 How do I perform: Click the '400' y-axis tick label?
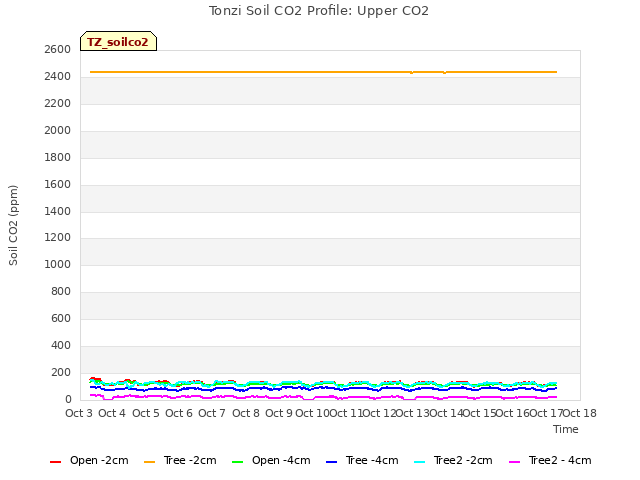pyautogui.click(x=61, y=345)
